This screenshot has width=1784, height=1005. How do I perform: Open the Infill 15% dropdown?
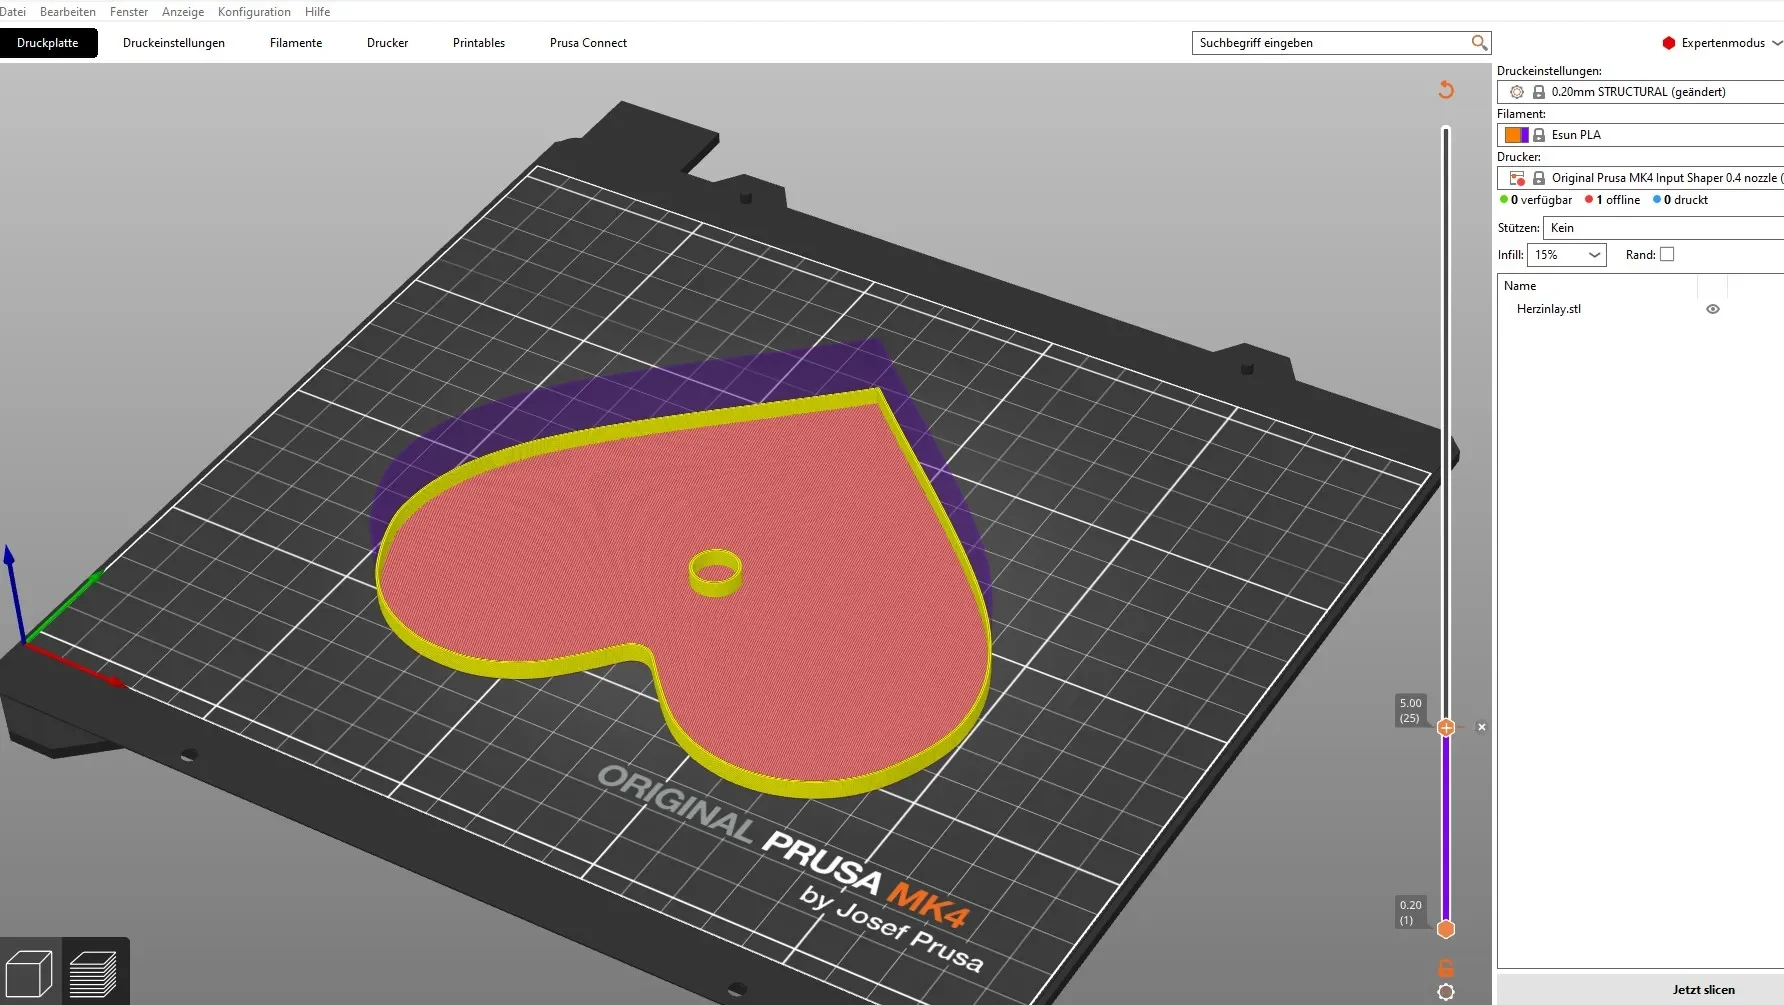(1566, 255)
